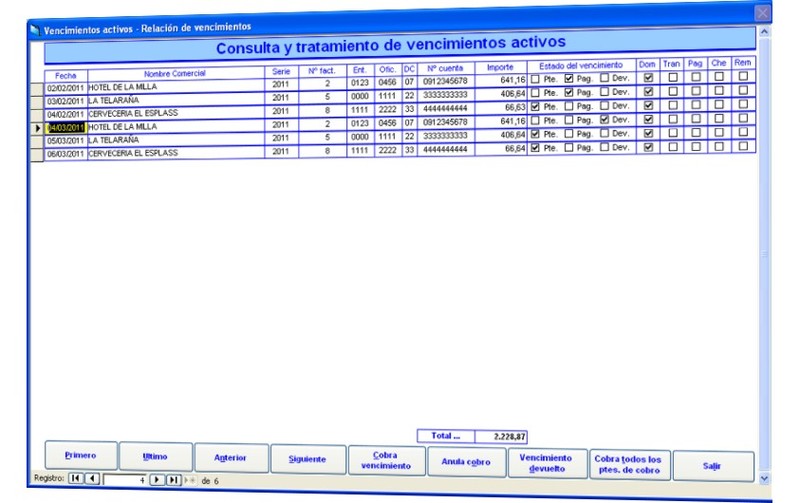Click the new record asterisk navigation icon

(x=190, y=480)
